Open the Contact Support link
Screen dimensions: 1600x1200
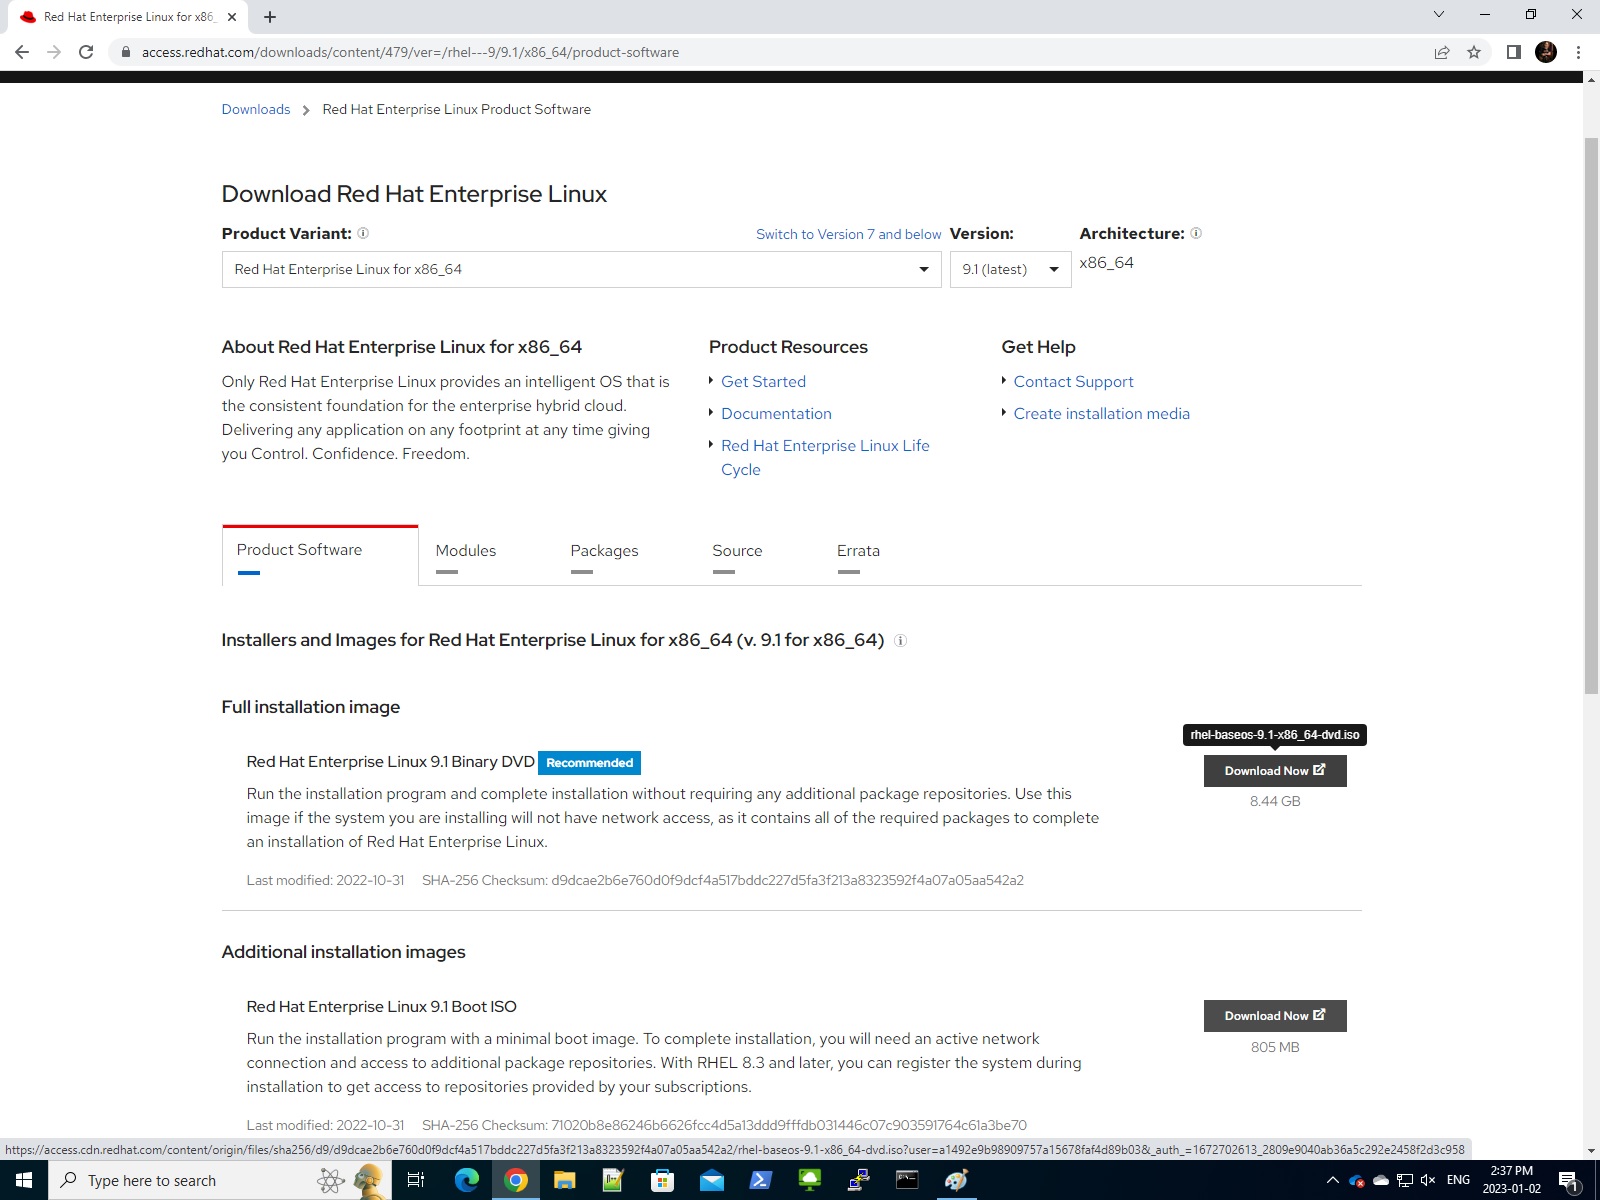coord(1073,382)
